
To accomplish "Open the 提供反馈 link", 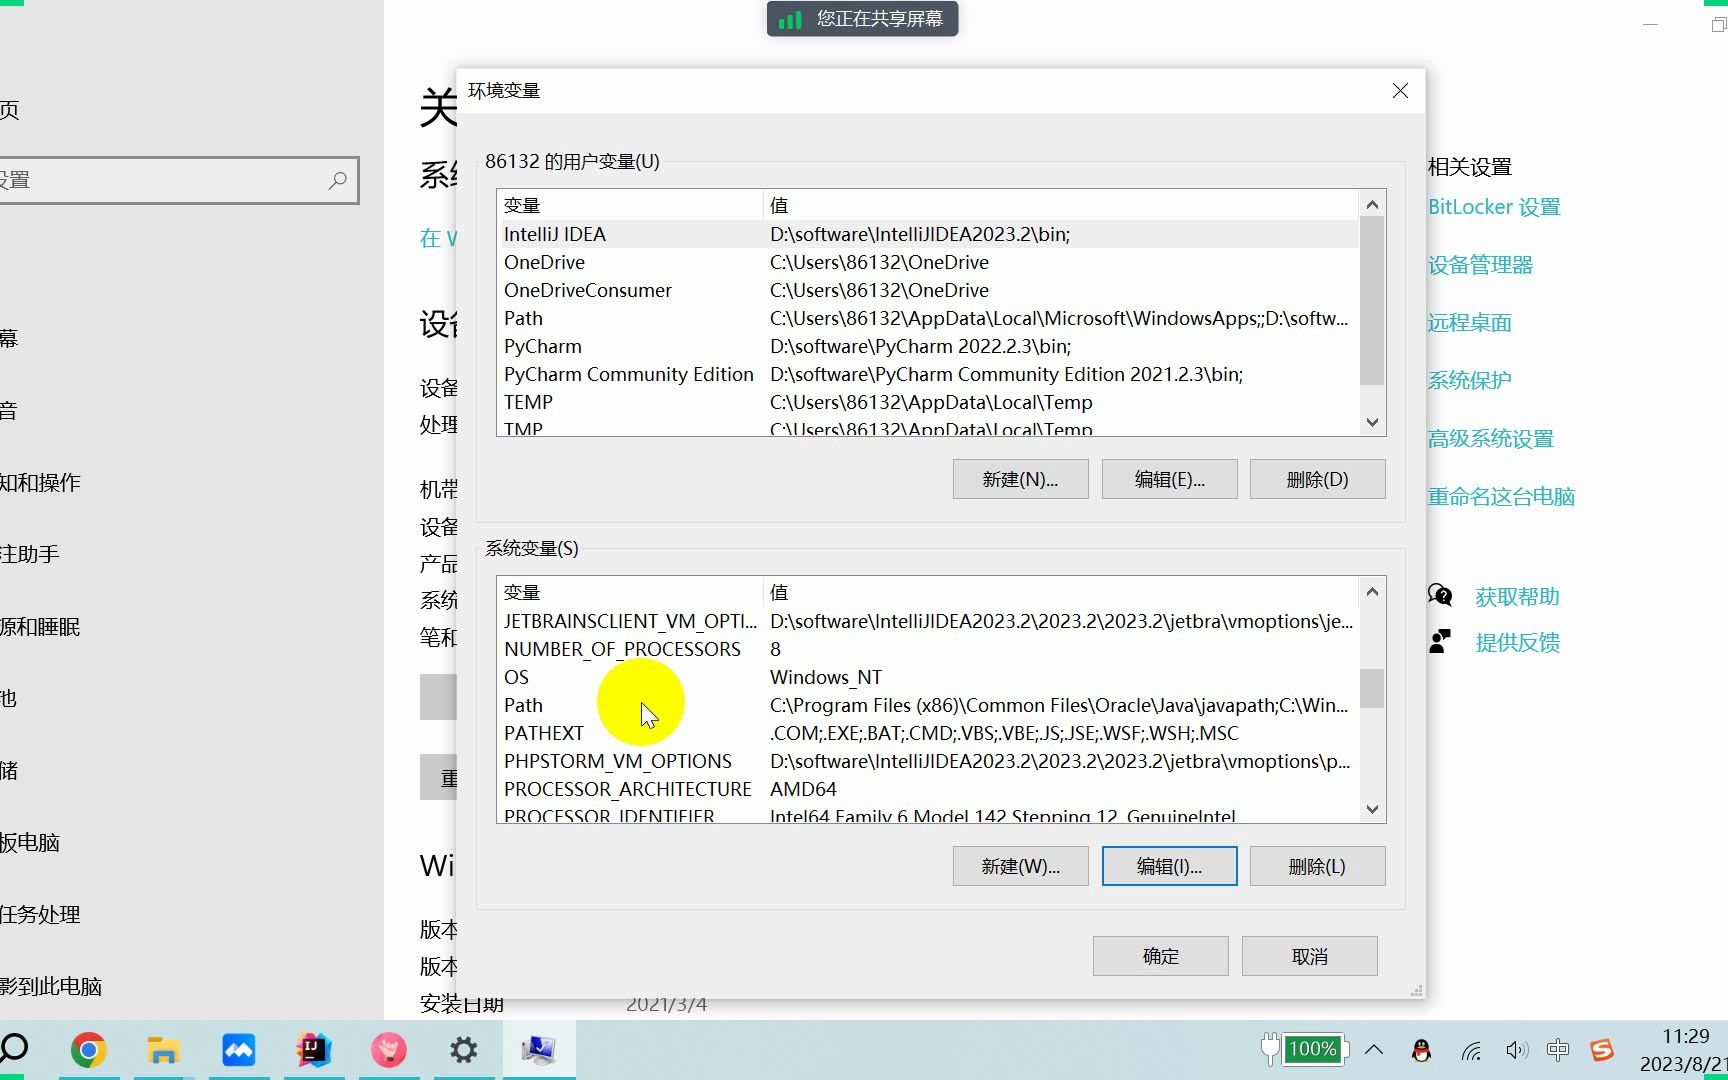I will pyautogui.click(x=1517, y=643).
